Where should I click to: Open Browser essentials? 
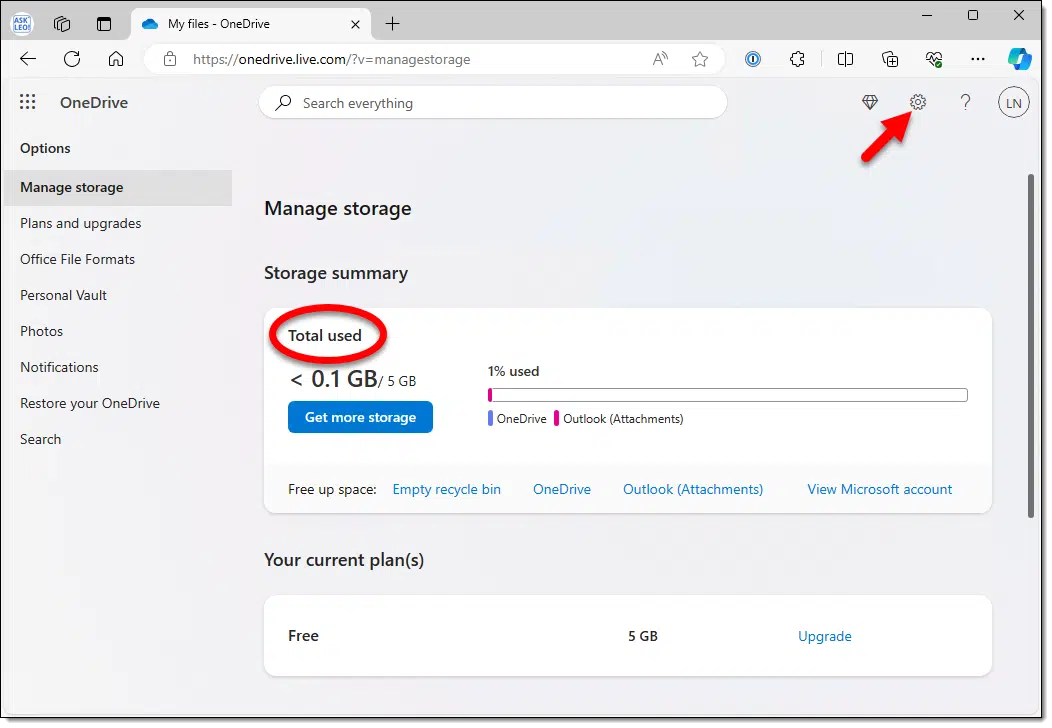click(x=934, y=59)
